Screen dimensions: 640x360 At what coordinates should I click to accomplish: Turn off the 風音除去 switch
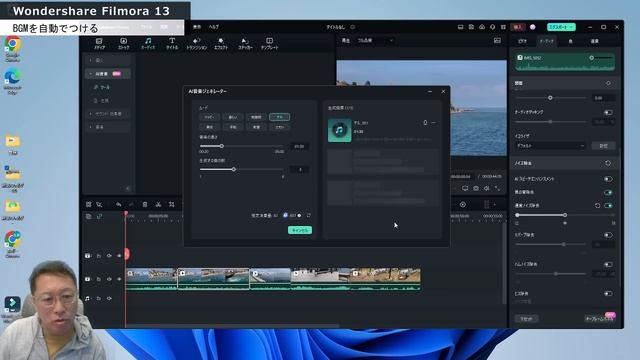click(x=608, y=192)
